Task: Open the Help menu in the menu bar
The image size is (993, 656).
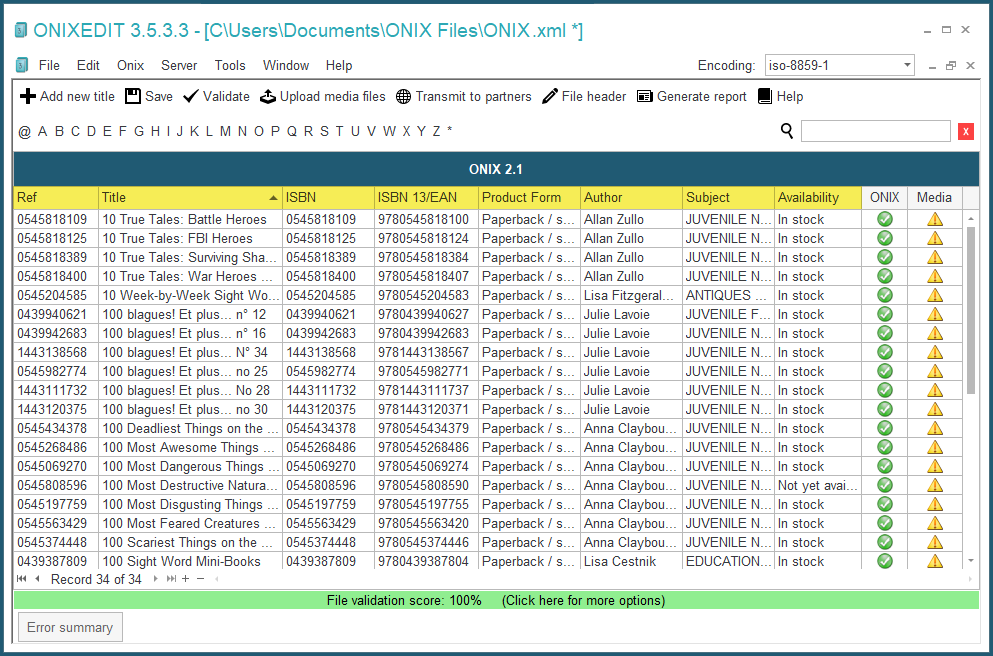Action: [x=339, y=65]
